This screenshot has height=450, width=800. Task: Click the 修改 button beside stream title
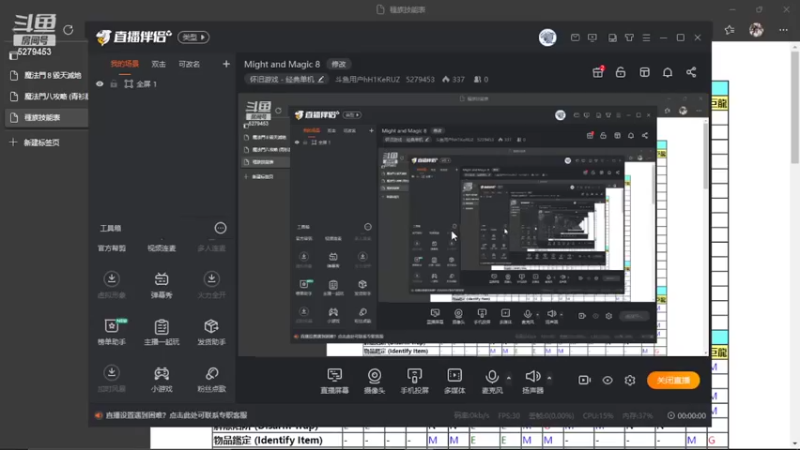pyautogui.click(x=339, y=64)
